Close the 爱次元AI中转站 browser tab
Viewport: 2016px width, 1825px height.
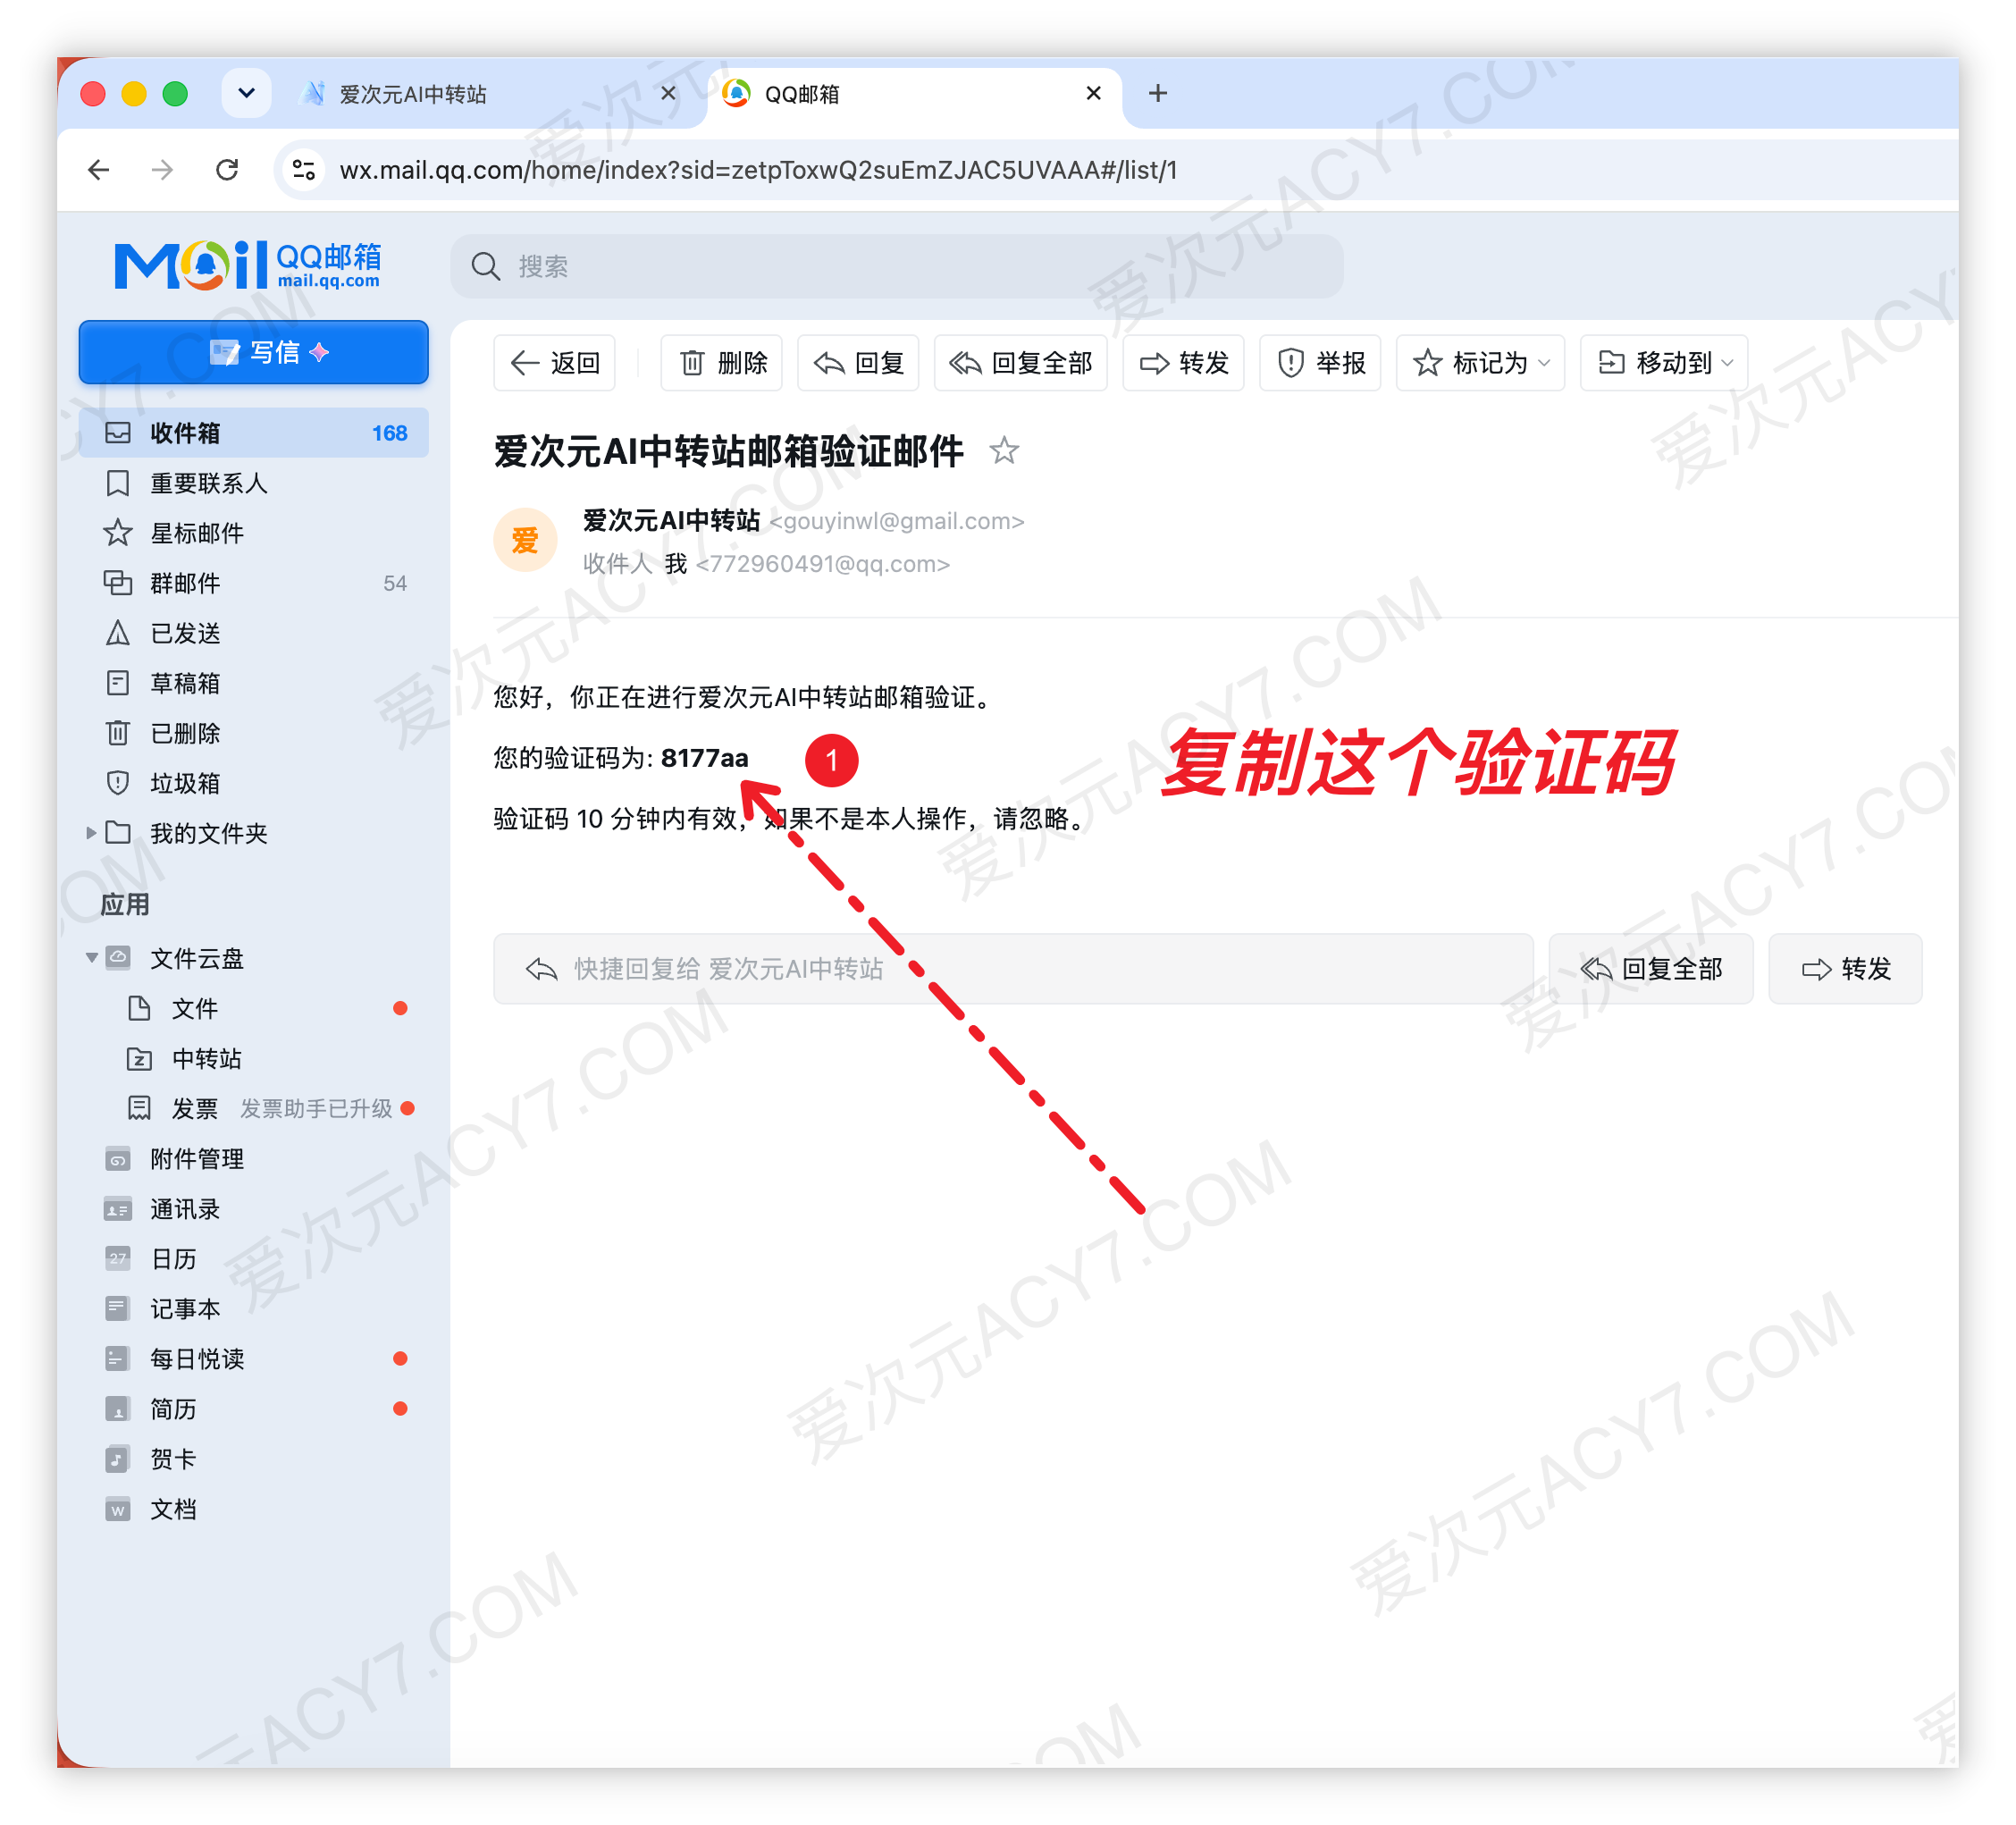tap(669, 94)
